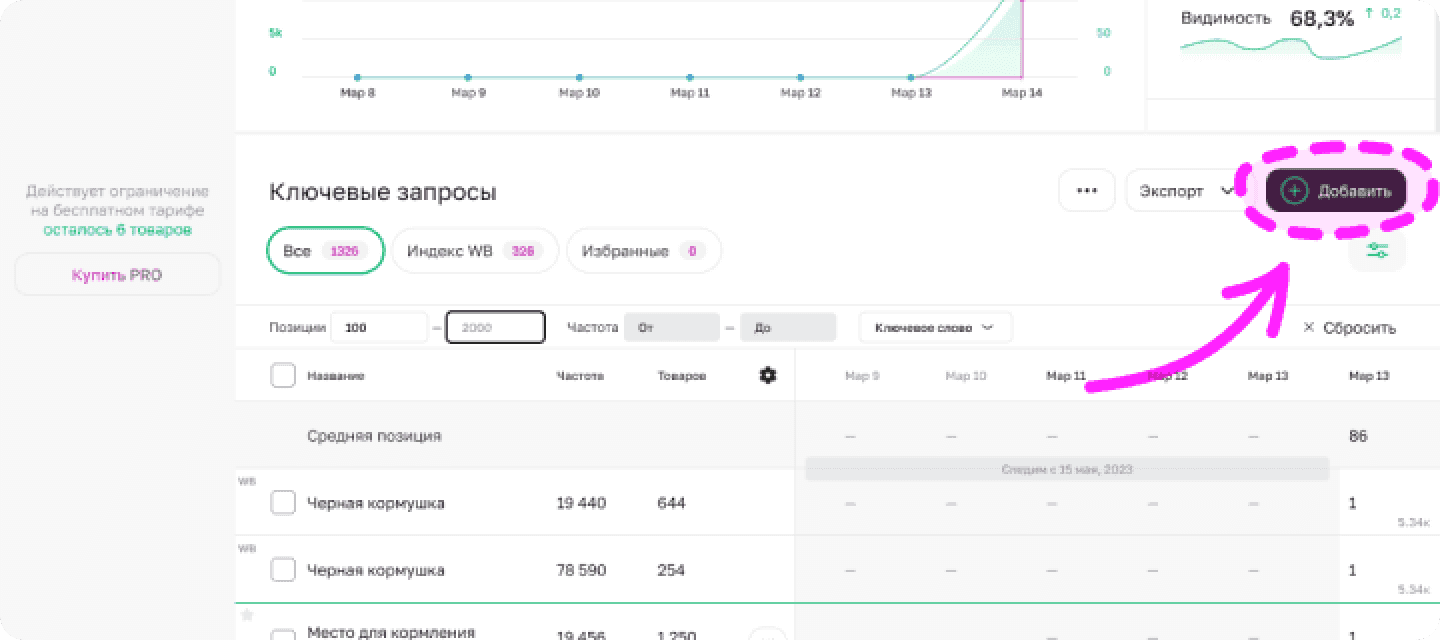Open the three-dots more options menu
This screenshot has width=1440, height=640.
point(1087,191)
